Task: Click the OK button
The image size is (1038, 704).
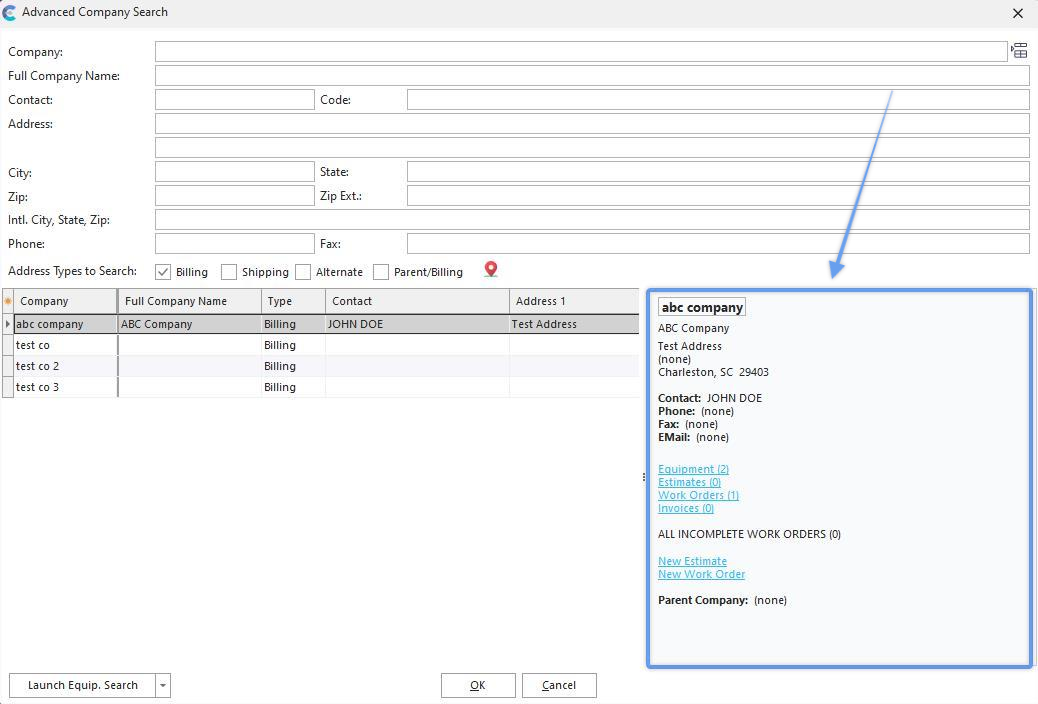Action: click(478, 685)
